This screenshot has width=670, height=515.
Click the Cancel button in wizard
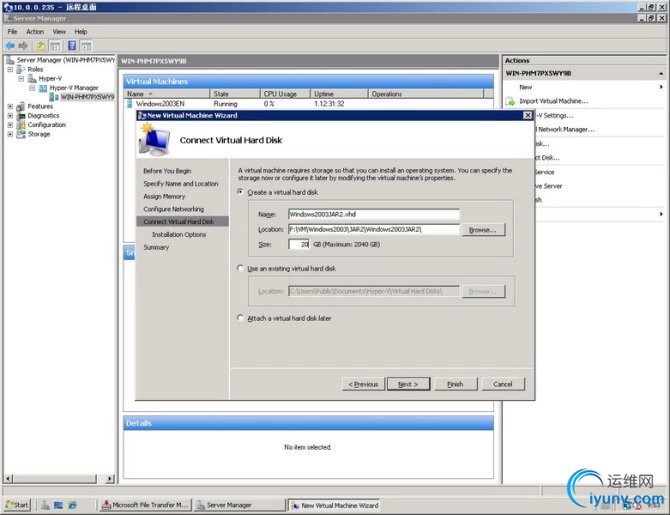pyautogui.click(x=503, y=384)
